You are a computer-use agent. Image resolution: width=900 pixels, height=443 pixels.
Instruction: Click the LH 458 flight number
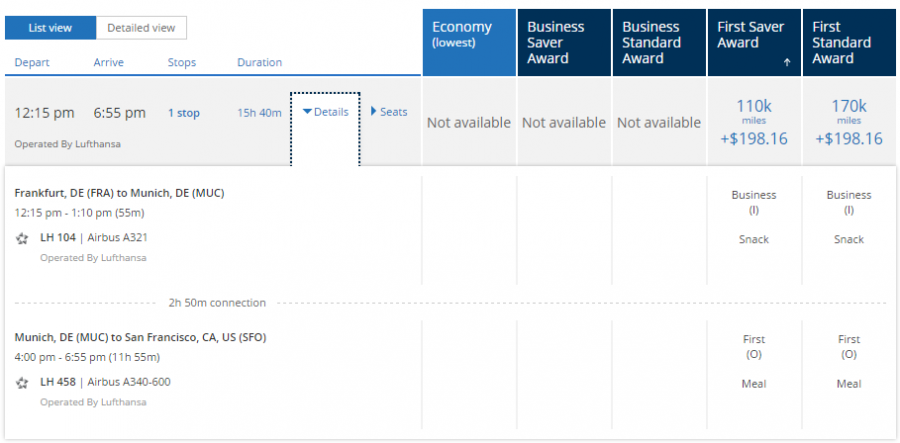[57, 382]
